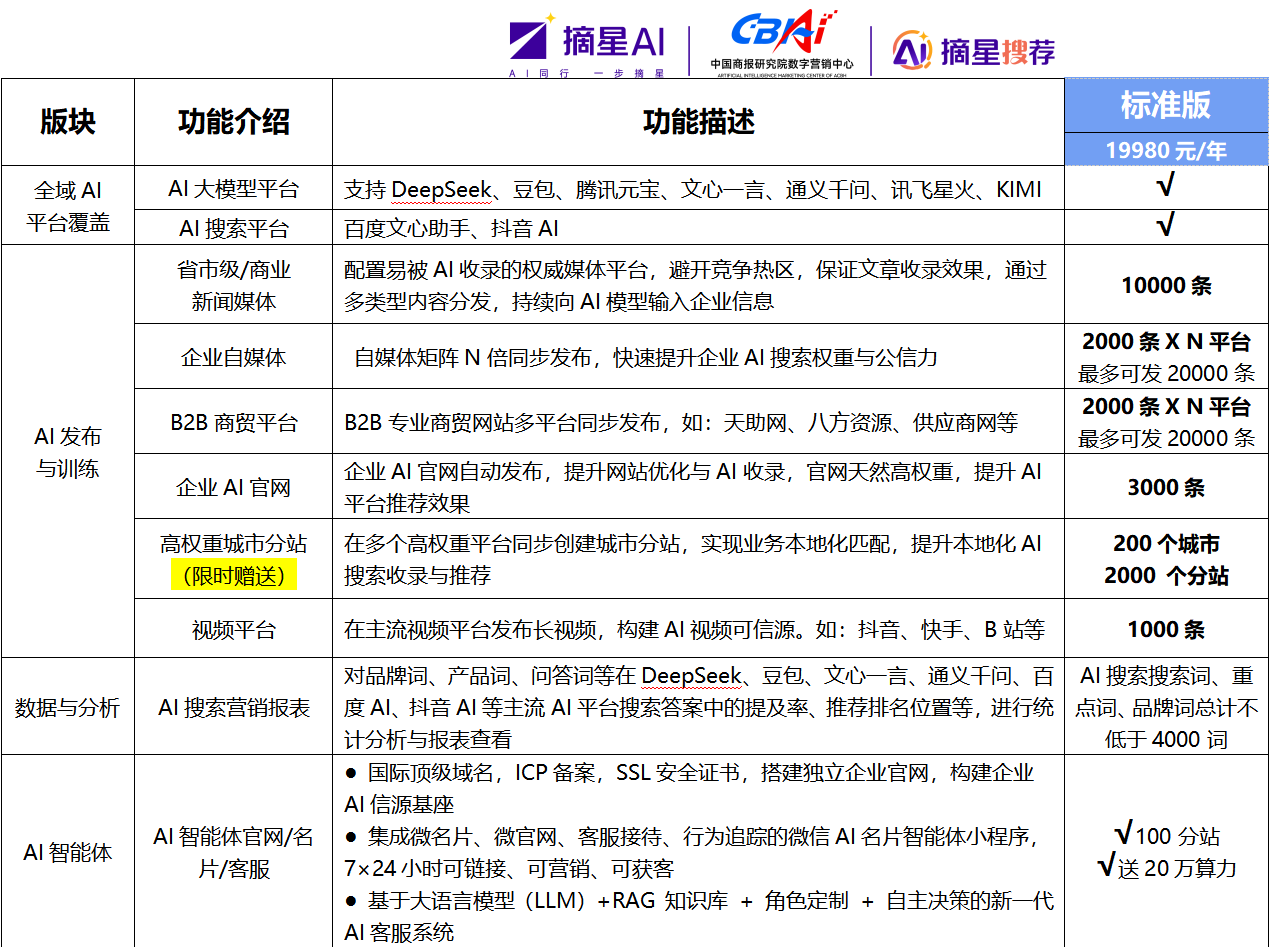Click the 对品牌词、产品词、问答词 description
Image resolution: width=1271 pixels, height=947 pixels.
click(698, 707)
